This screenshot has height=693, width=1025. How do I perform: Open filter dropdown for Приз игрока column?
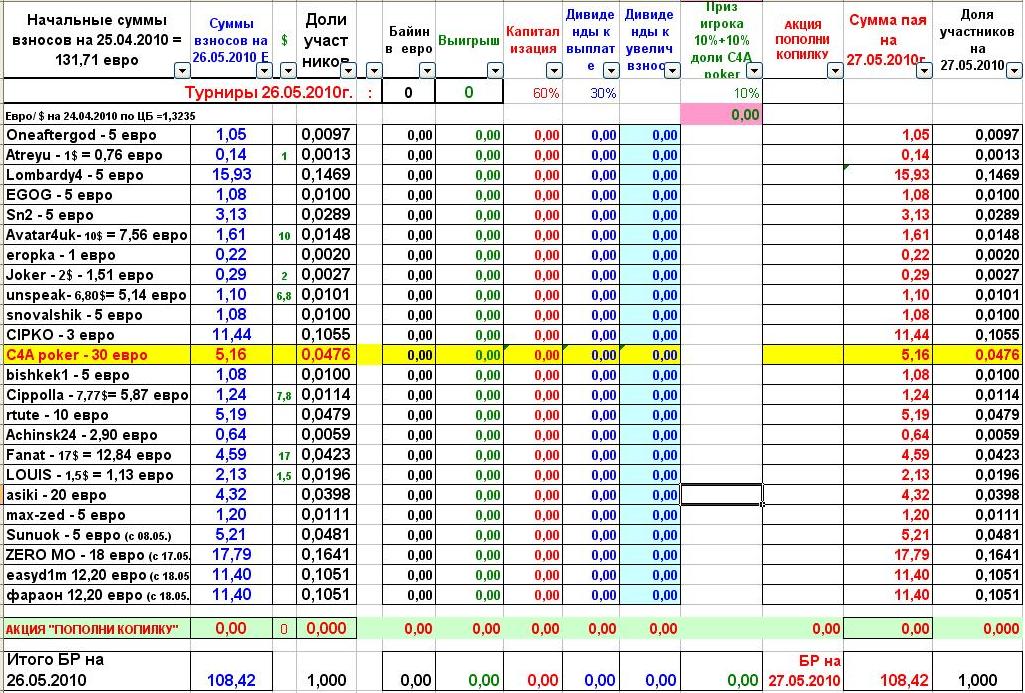click(x=754, y=71)
